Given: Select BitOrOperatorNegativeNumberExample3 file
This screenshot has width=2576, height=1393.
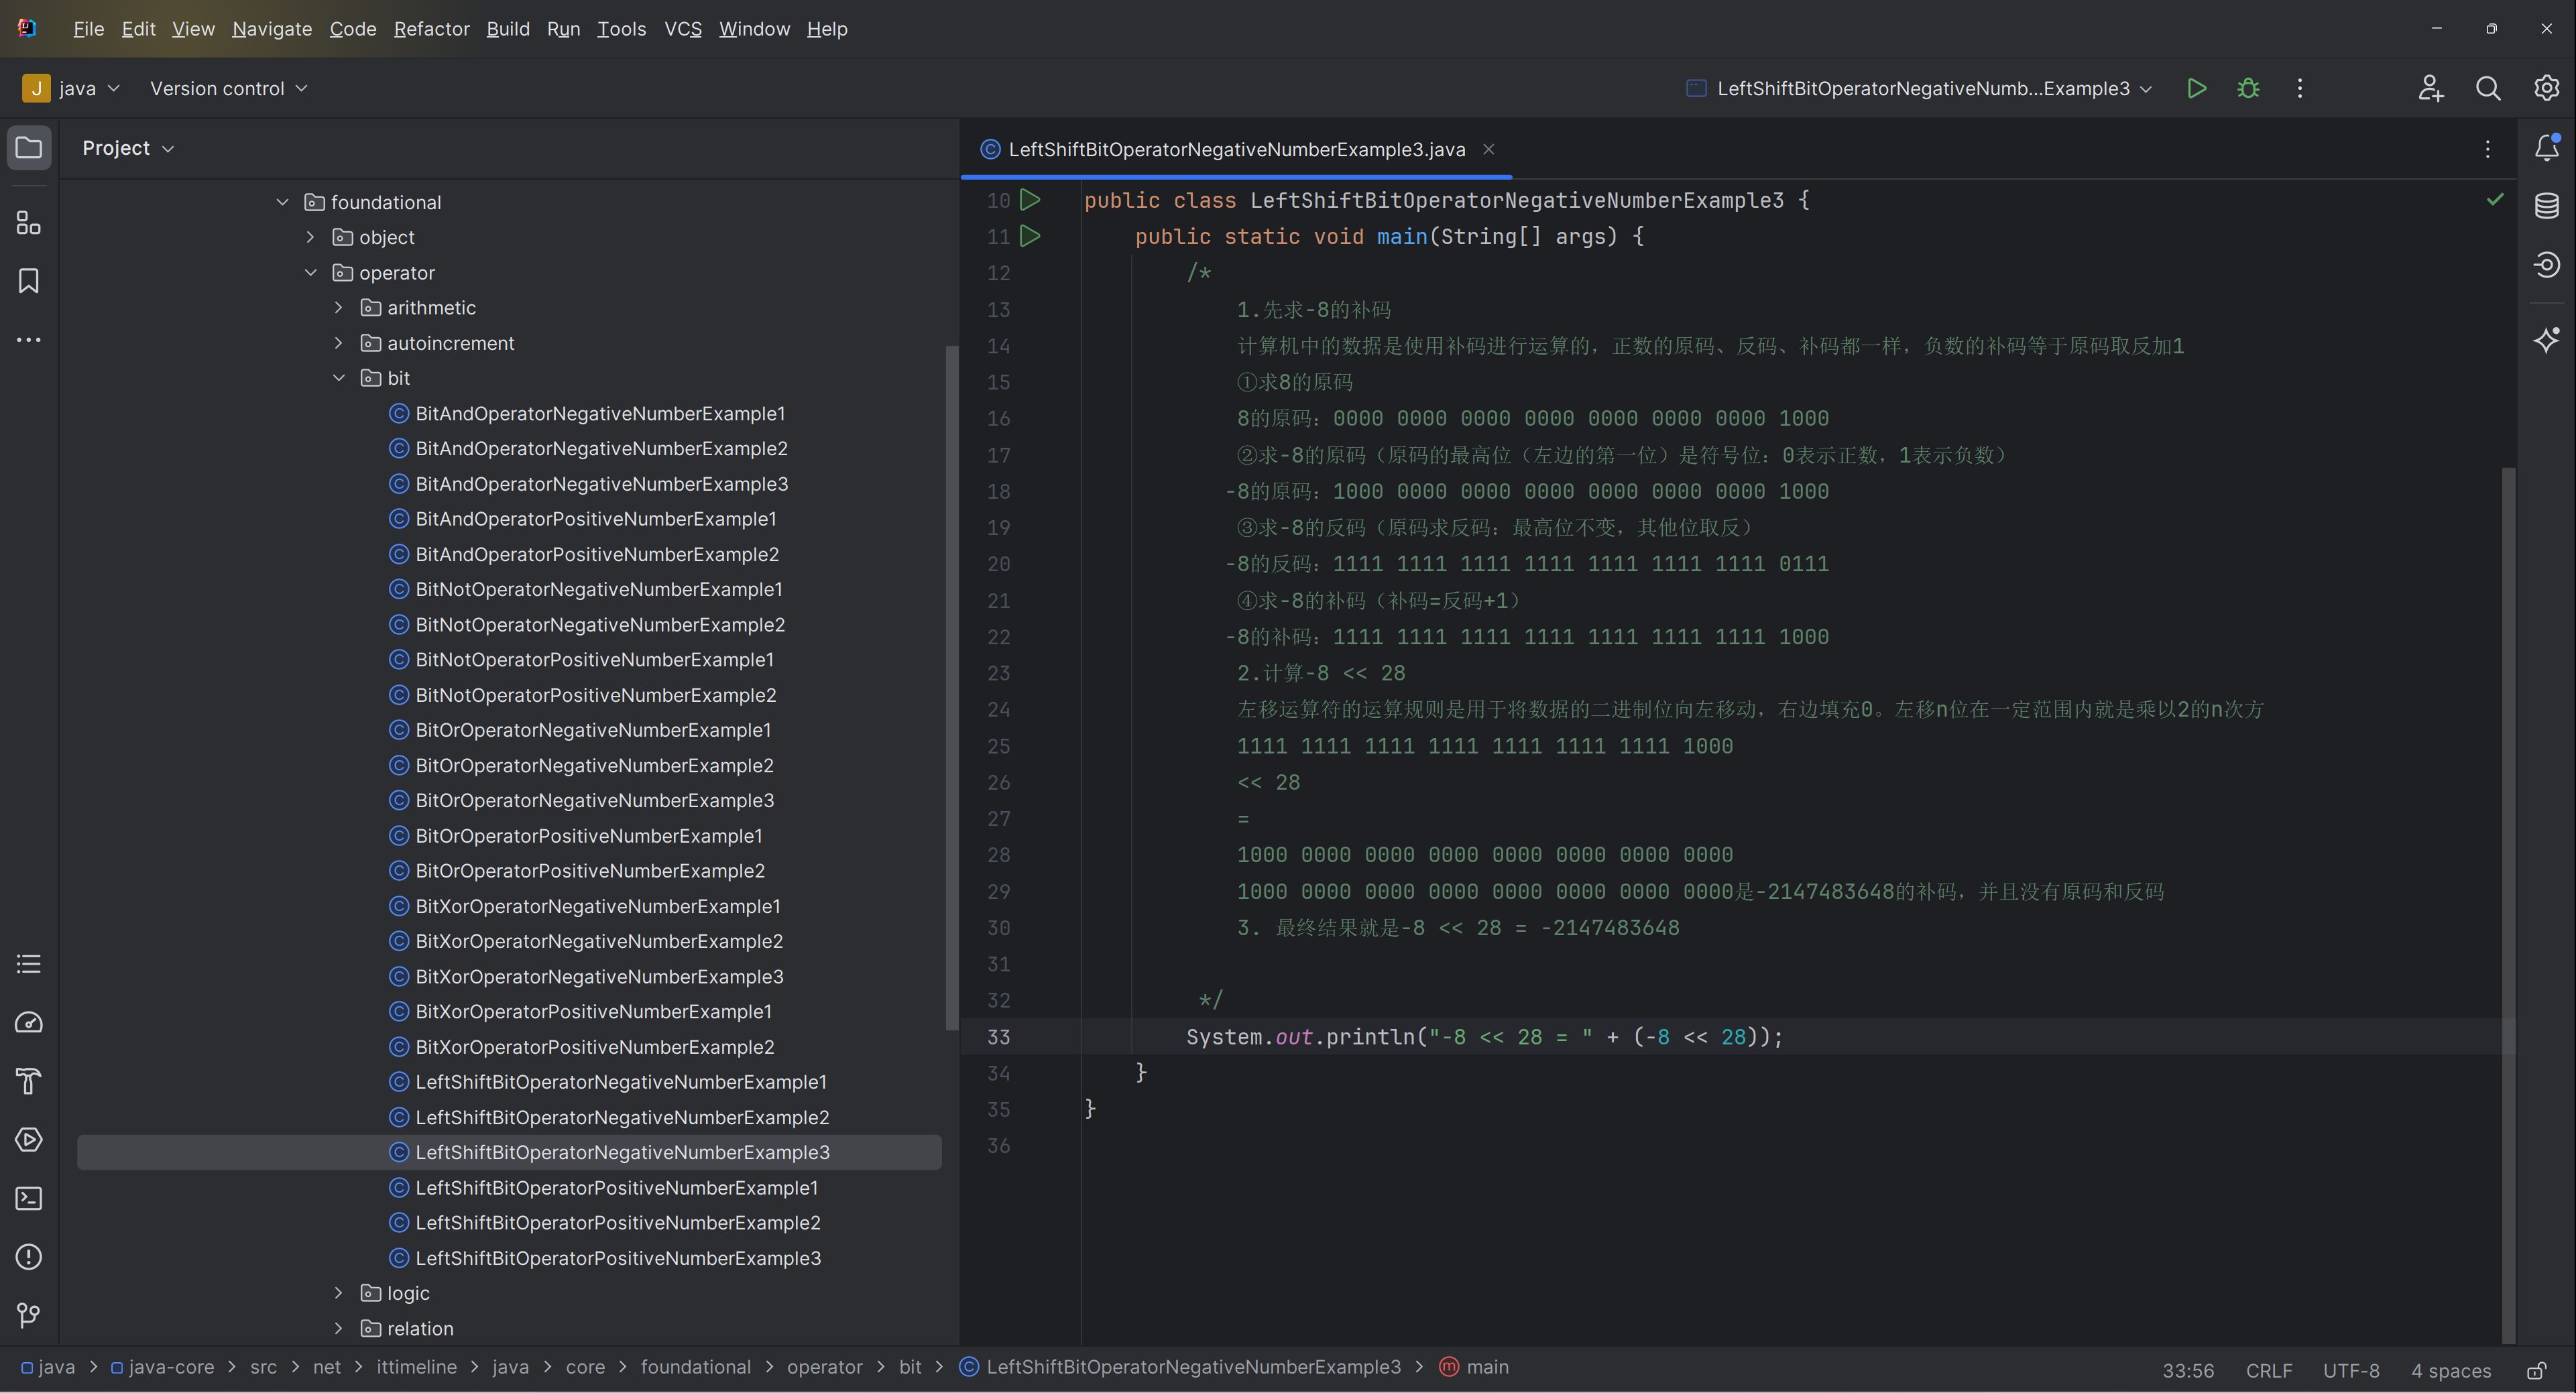Looking at the screenshot, I should click(x=595, y=800).
